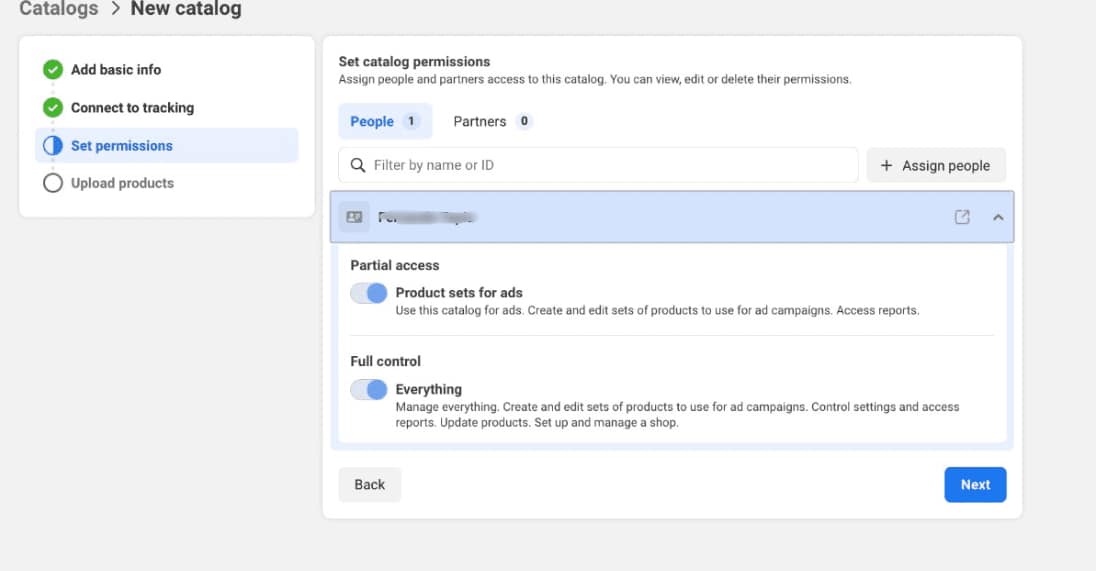Screen dimensions: 1096x571
Task: Click the empty circle icon for Upload products
Action: tap(53, 183)
